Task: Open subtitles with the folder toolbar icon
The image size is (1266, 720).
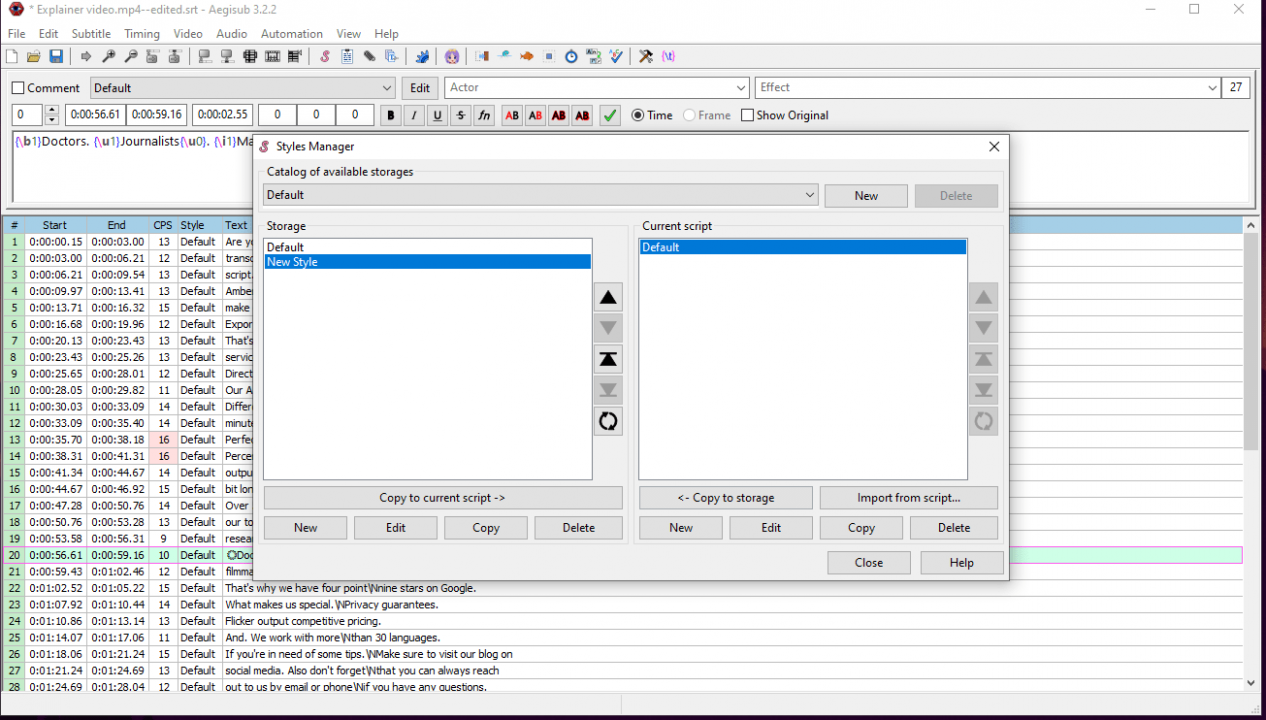Action: pos(34,57)
